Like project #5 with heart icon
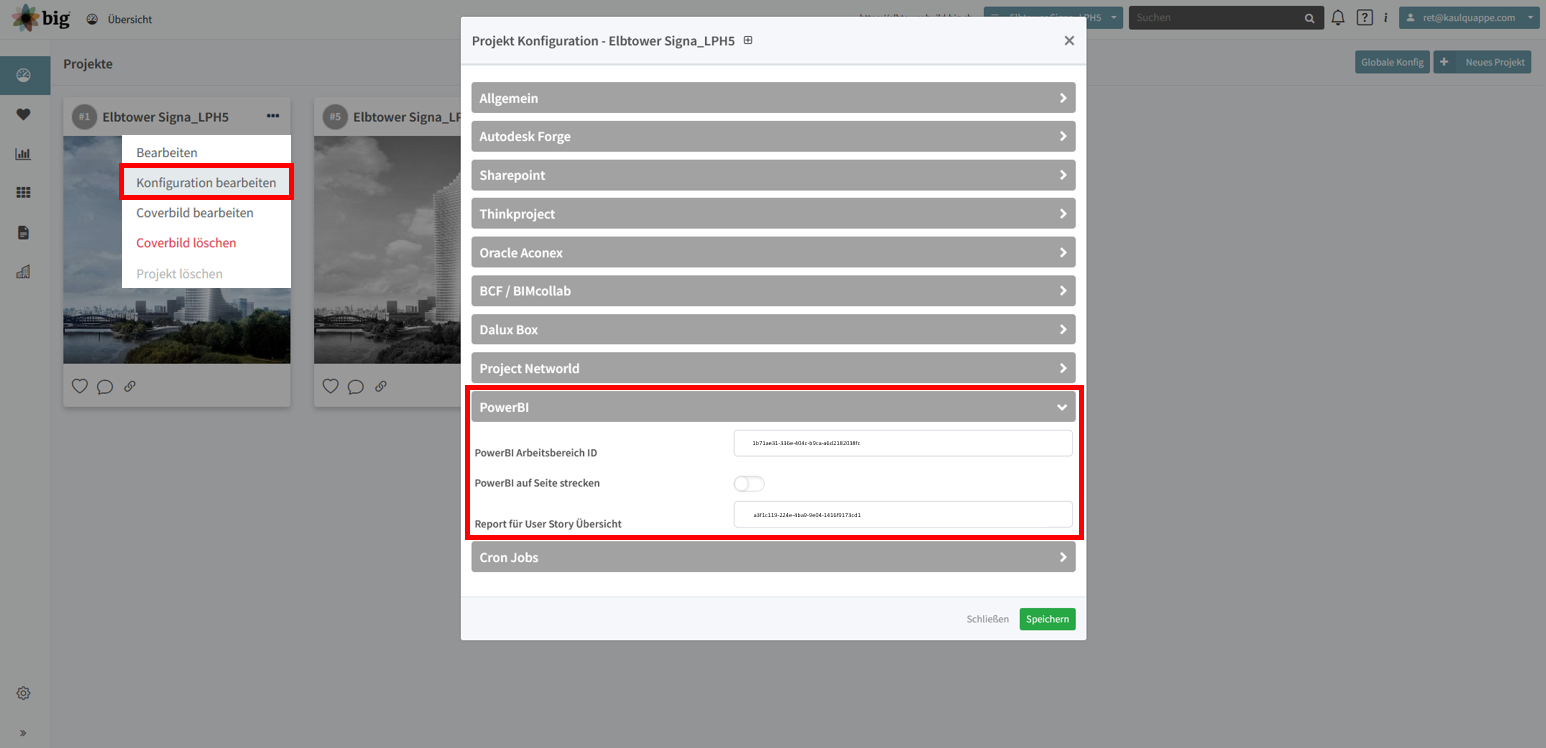This screenshot has width=1546, height=748. [331, 386]
